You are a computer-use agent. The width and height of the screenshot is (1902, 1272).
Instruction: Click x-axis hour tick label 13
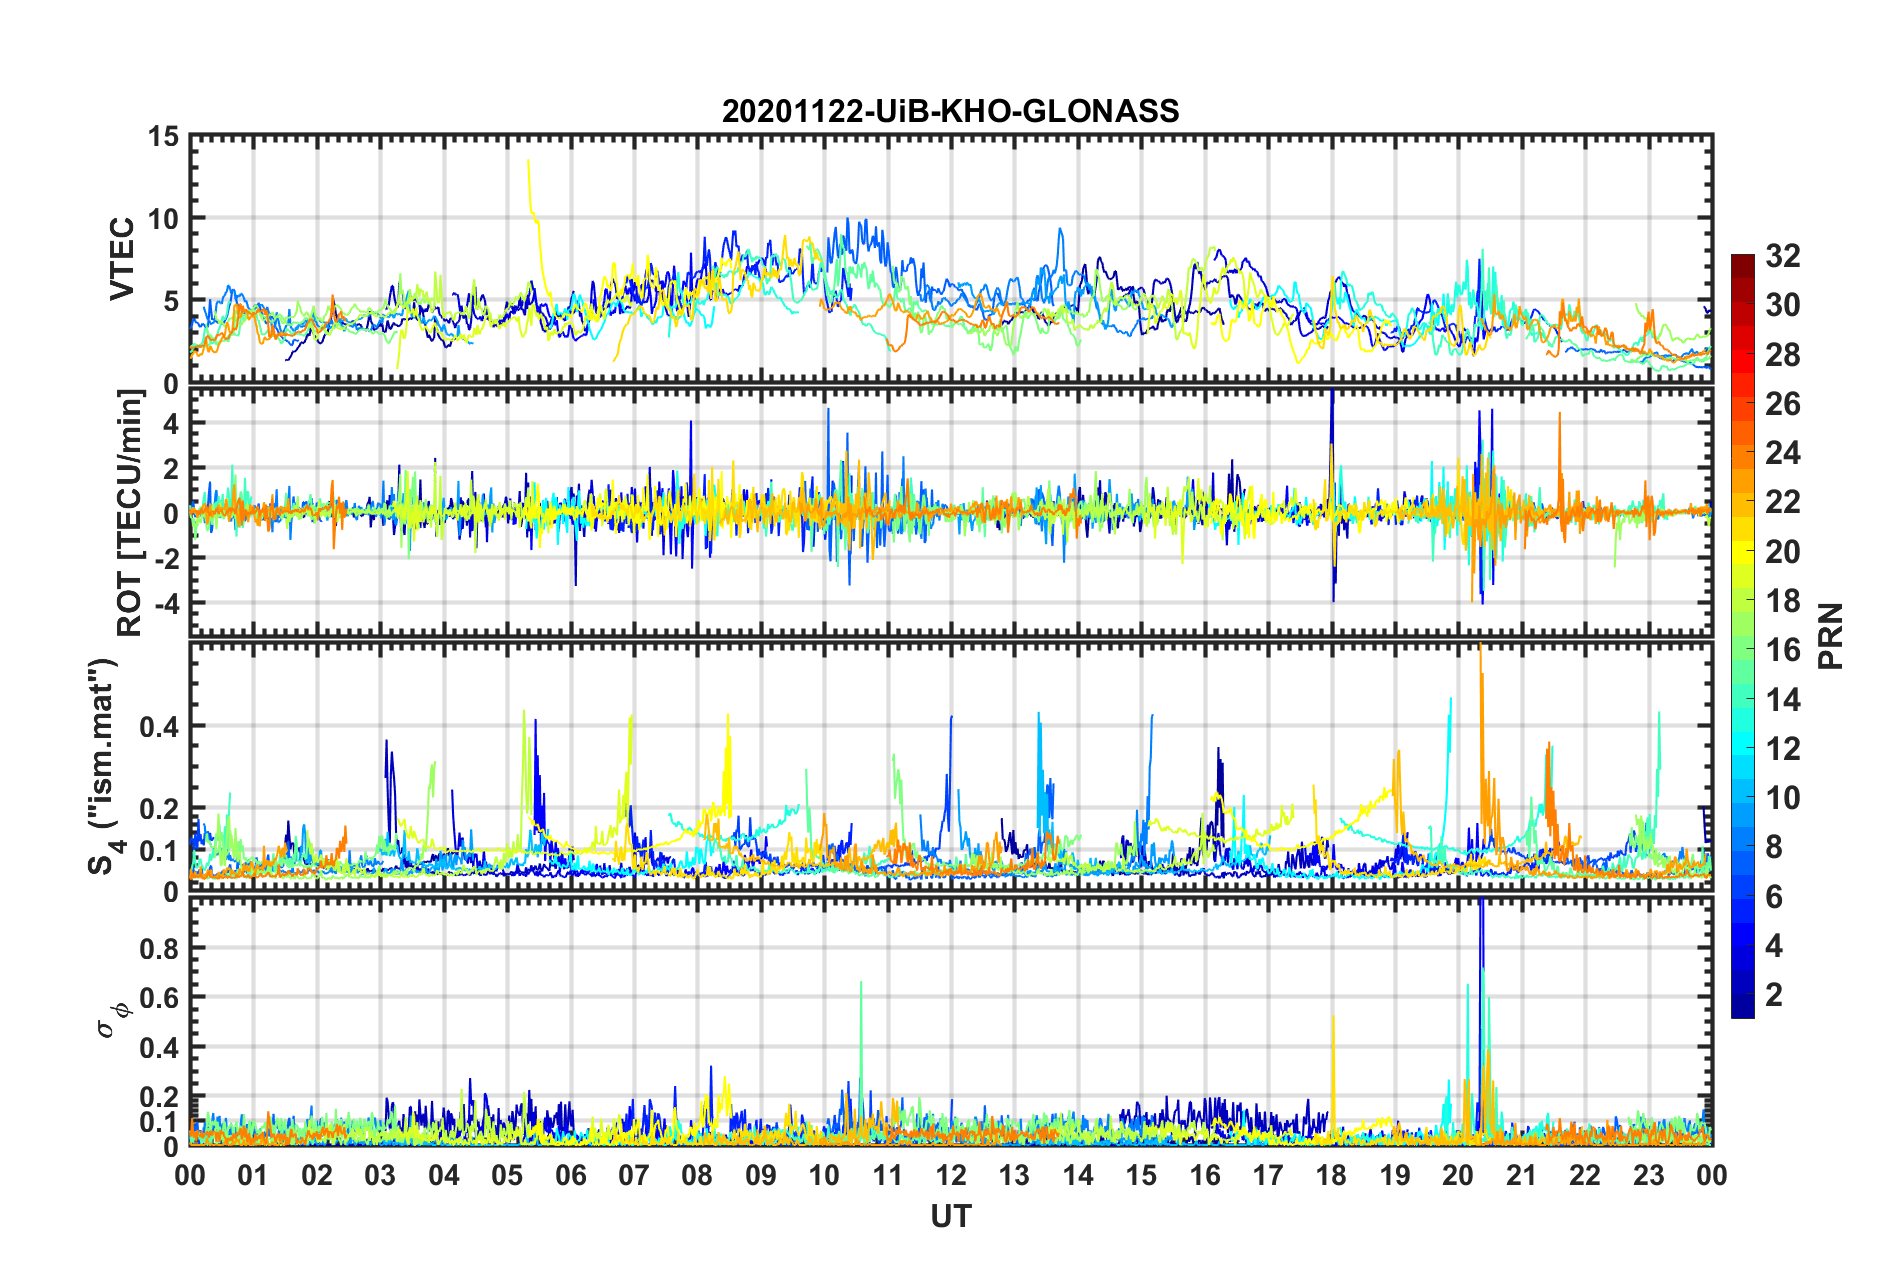click(x=1014, y=1176)
